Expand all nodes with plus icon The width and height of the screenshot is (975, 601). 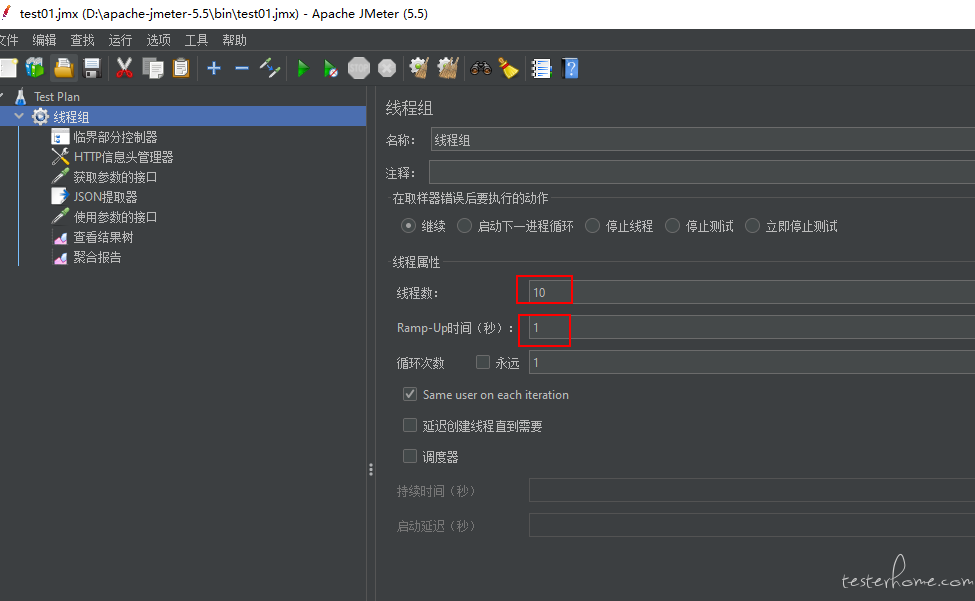point(214,68)
